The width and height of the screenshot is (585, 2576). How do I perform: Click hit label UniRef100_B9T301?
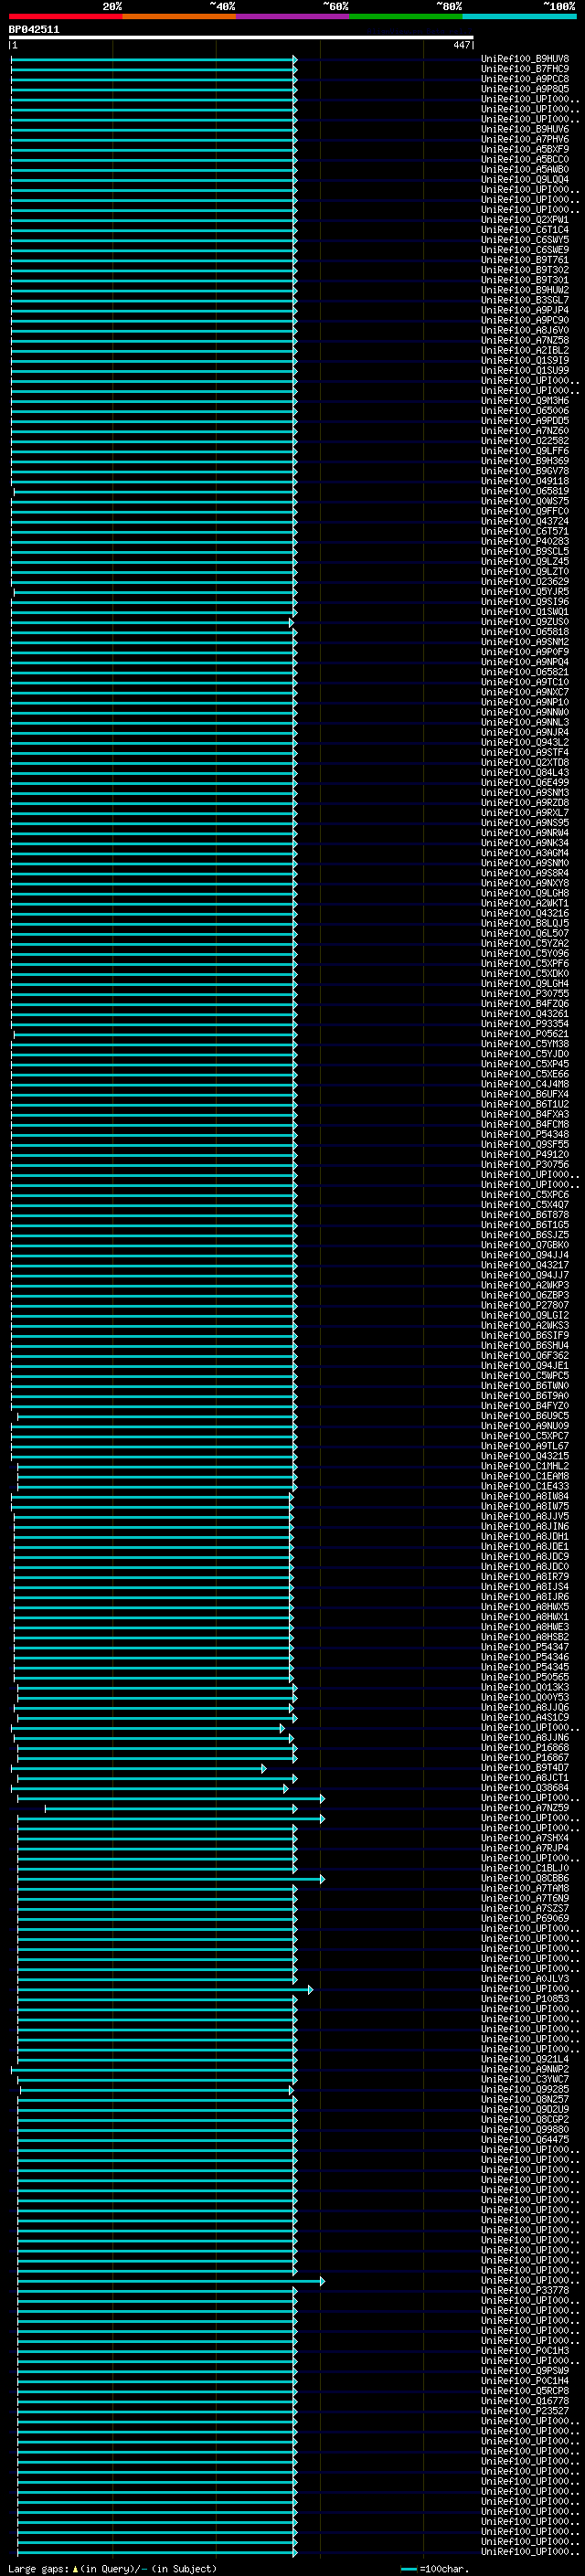coord(525,280)
